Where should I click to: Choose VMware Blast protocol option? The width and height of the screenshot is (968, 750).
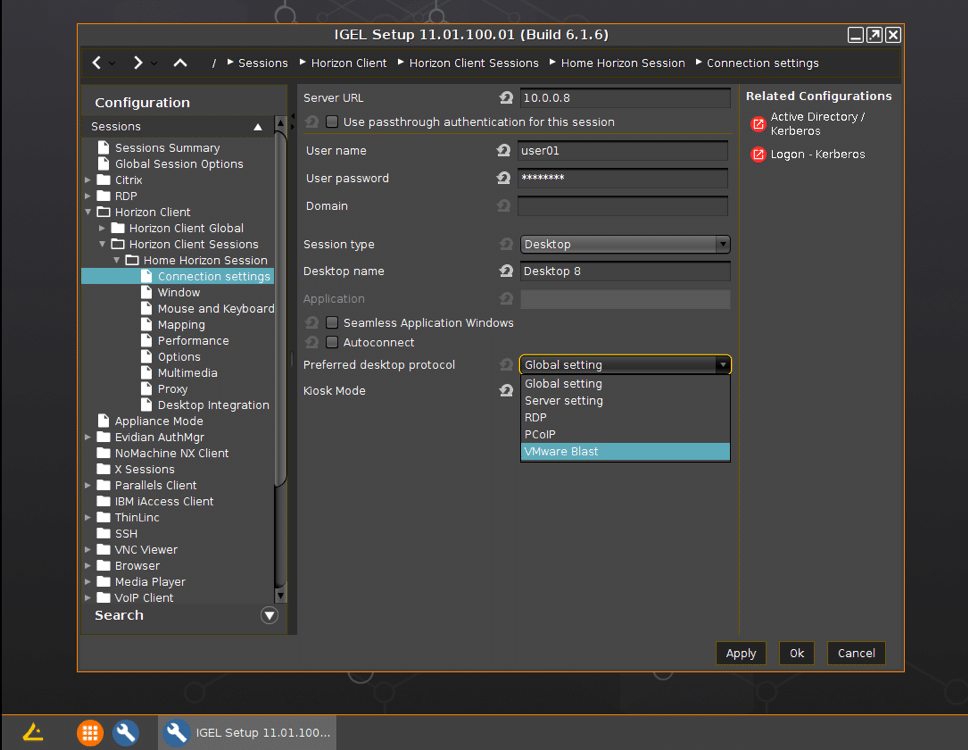tap(625, 451)
